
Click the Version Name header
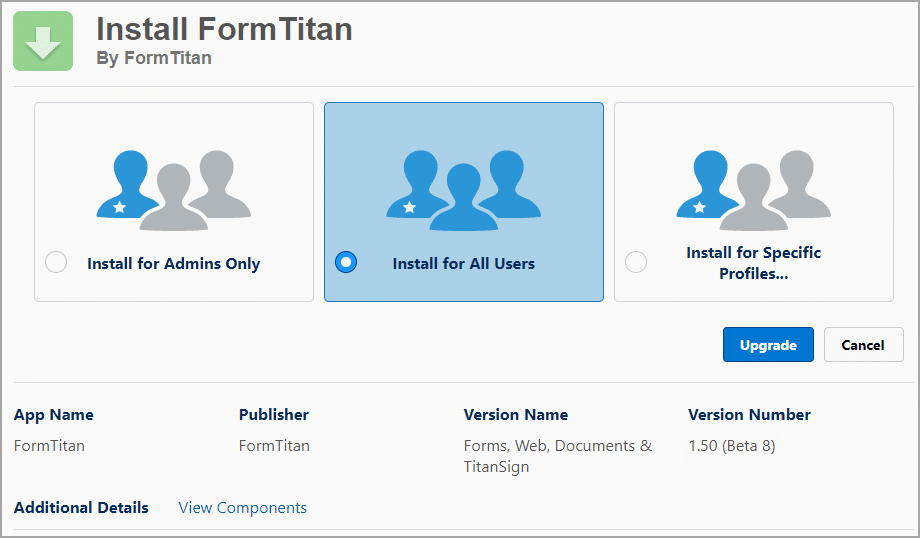point(516,415)
